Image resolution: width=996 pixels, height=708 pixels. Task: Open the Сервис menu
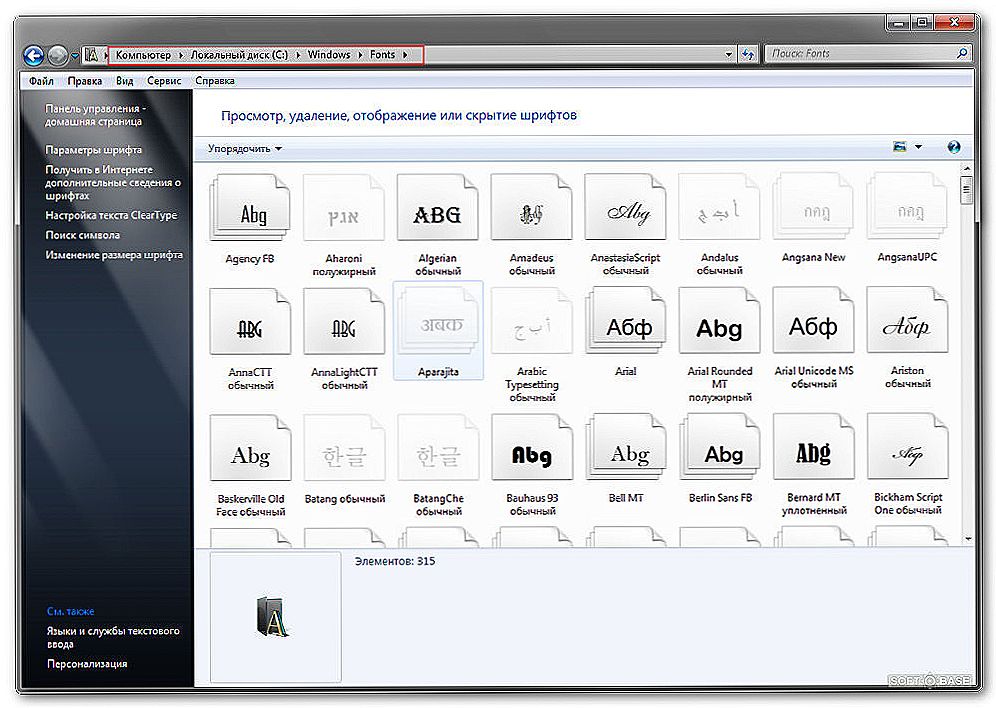[164, 81]
